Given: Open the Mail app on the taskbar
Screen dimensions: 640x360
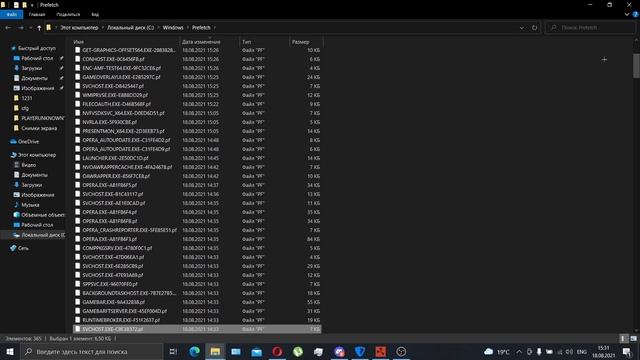Looking at the screenshot, I should 257,351.
